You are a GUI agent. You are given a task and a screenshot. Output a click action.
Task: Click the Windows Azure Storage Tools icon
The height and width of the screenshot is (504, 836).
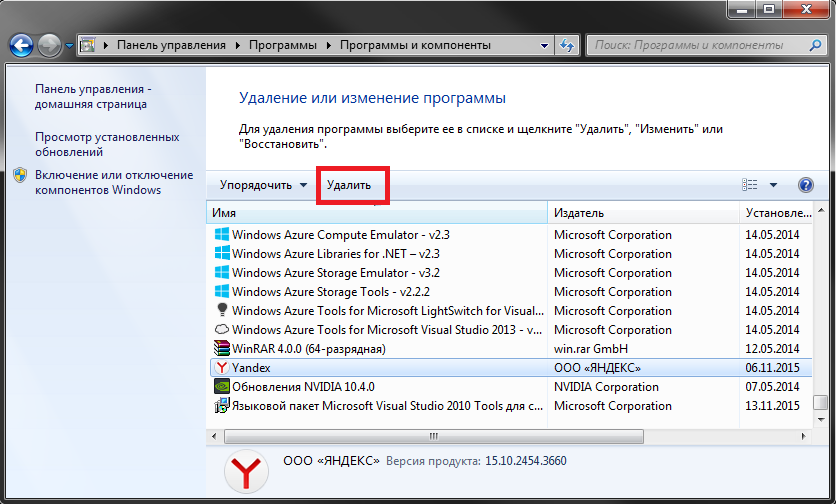click(221, 292)
